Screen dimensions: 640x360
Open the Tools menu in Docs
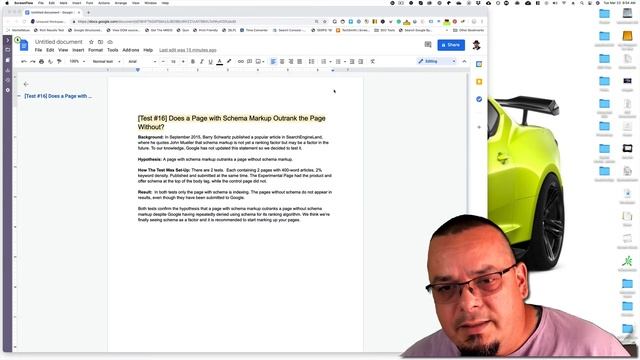point(113,50)
